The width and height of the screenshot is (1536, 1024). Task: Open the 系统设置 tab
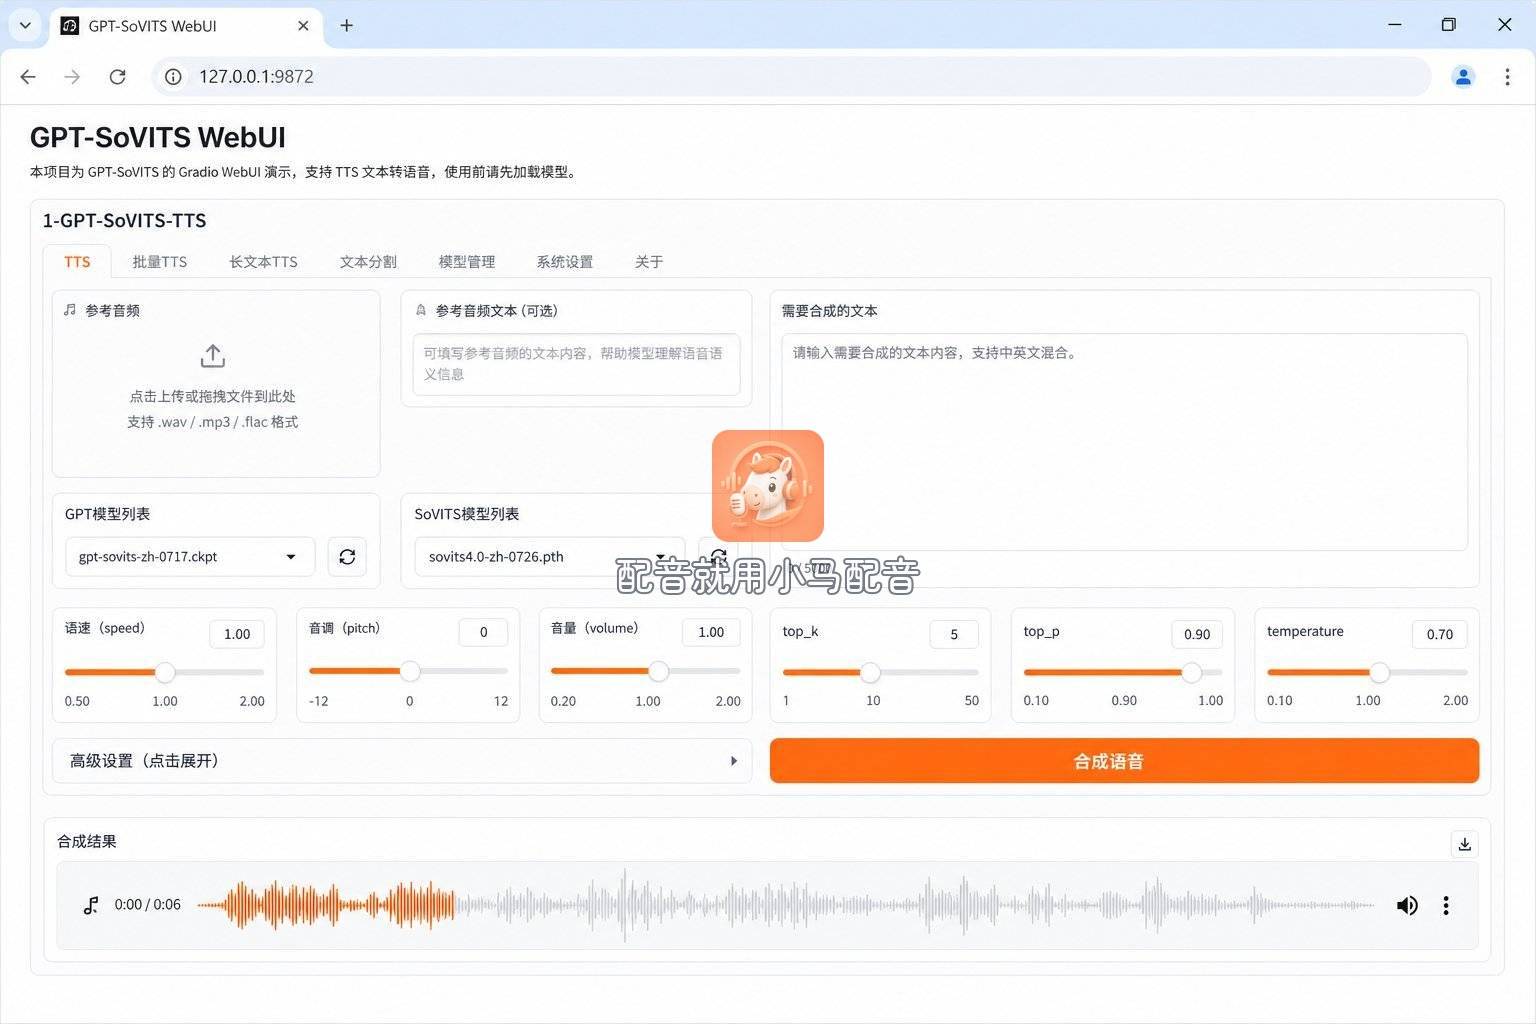(565, 262)
